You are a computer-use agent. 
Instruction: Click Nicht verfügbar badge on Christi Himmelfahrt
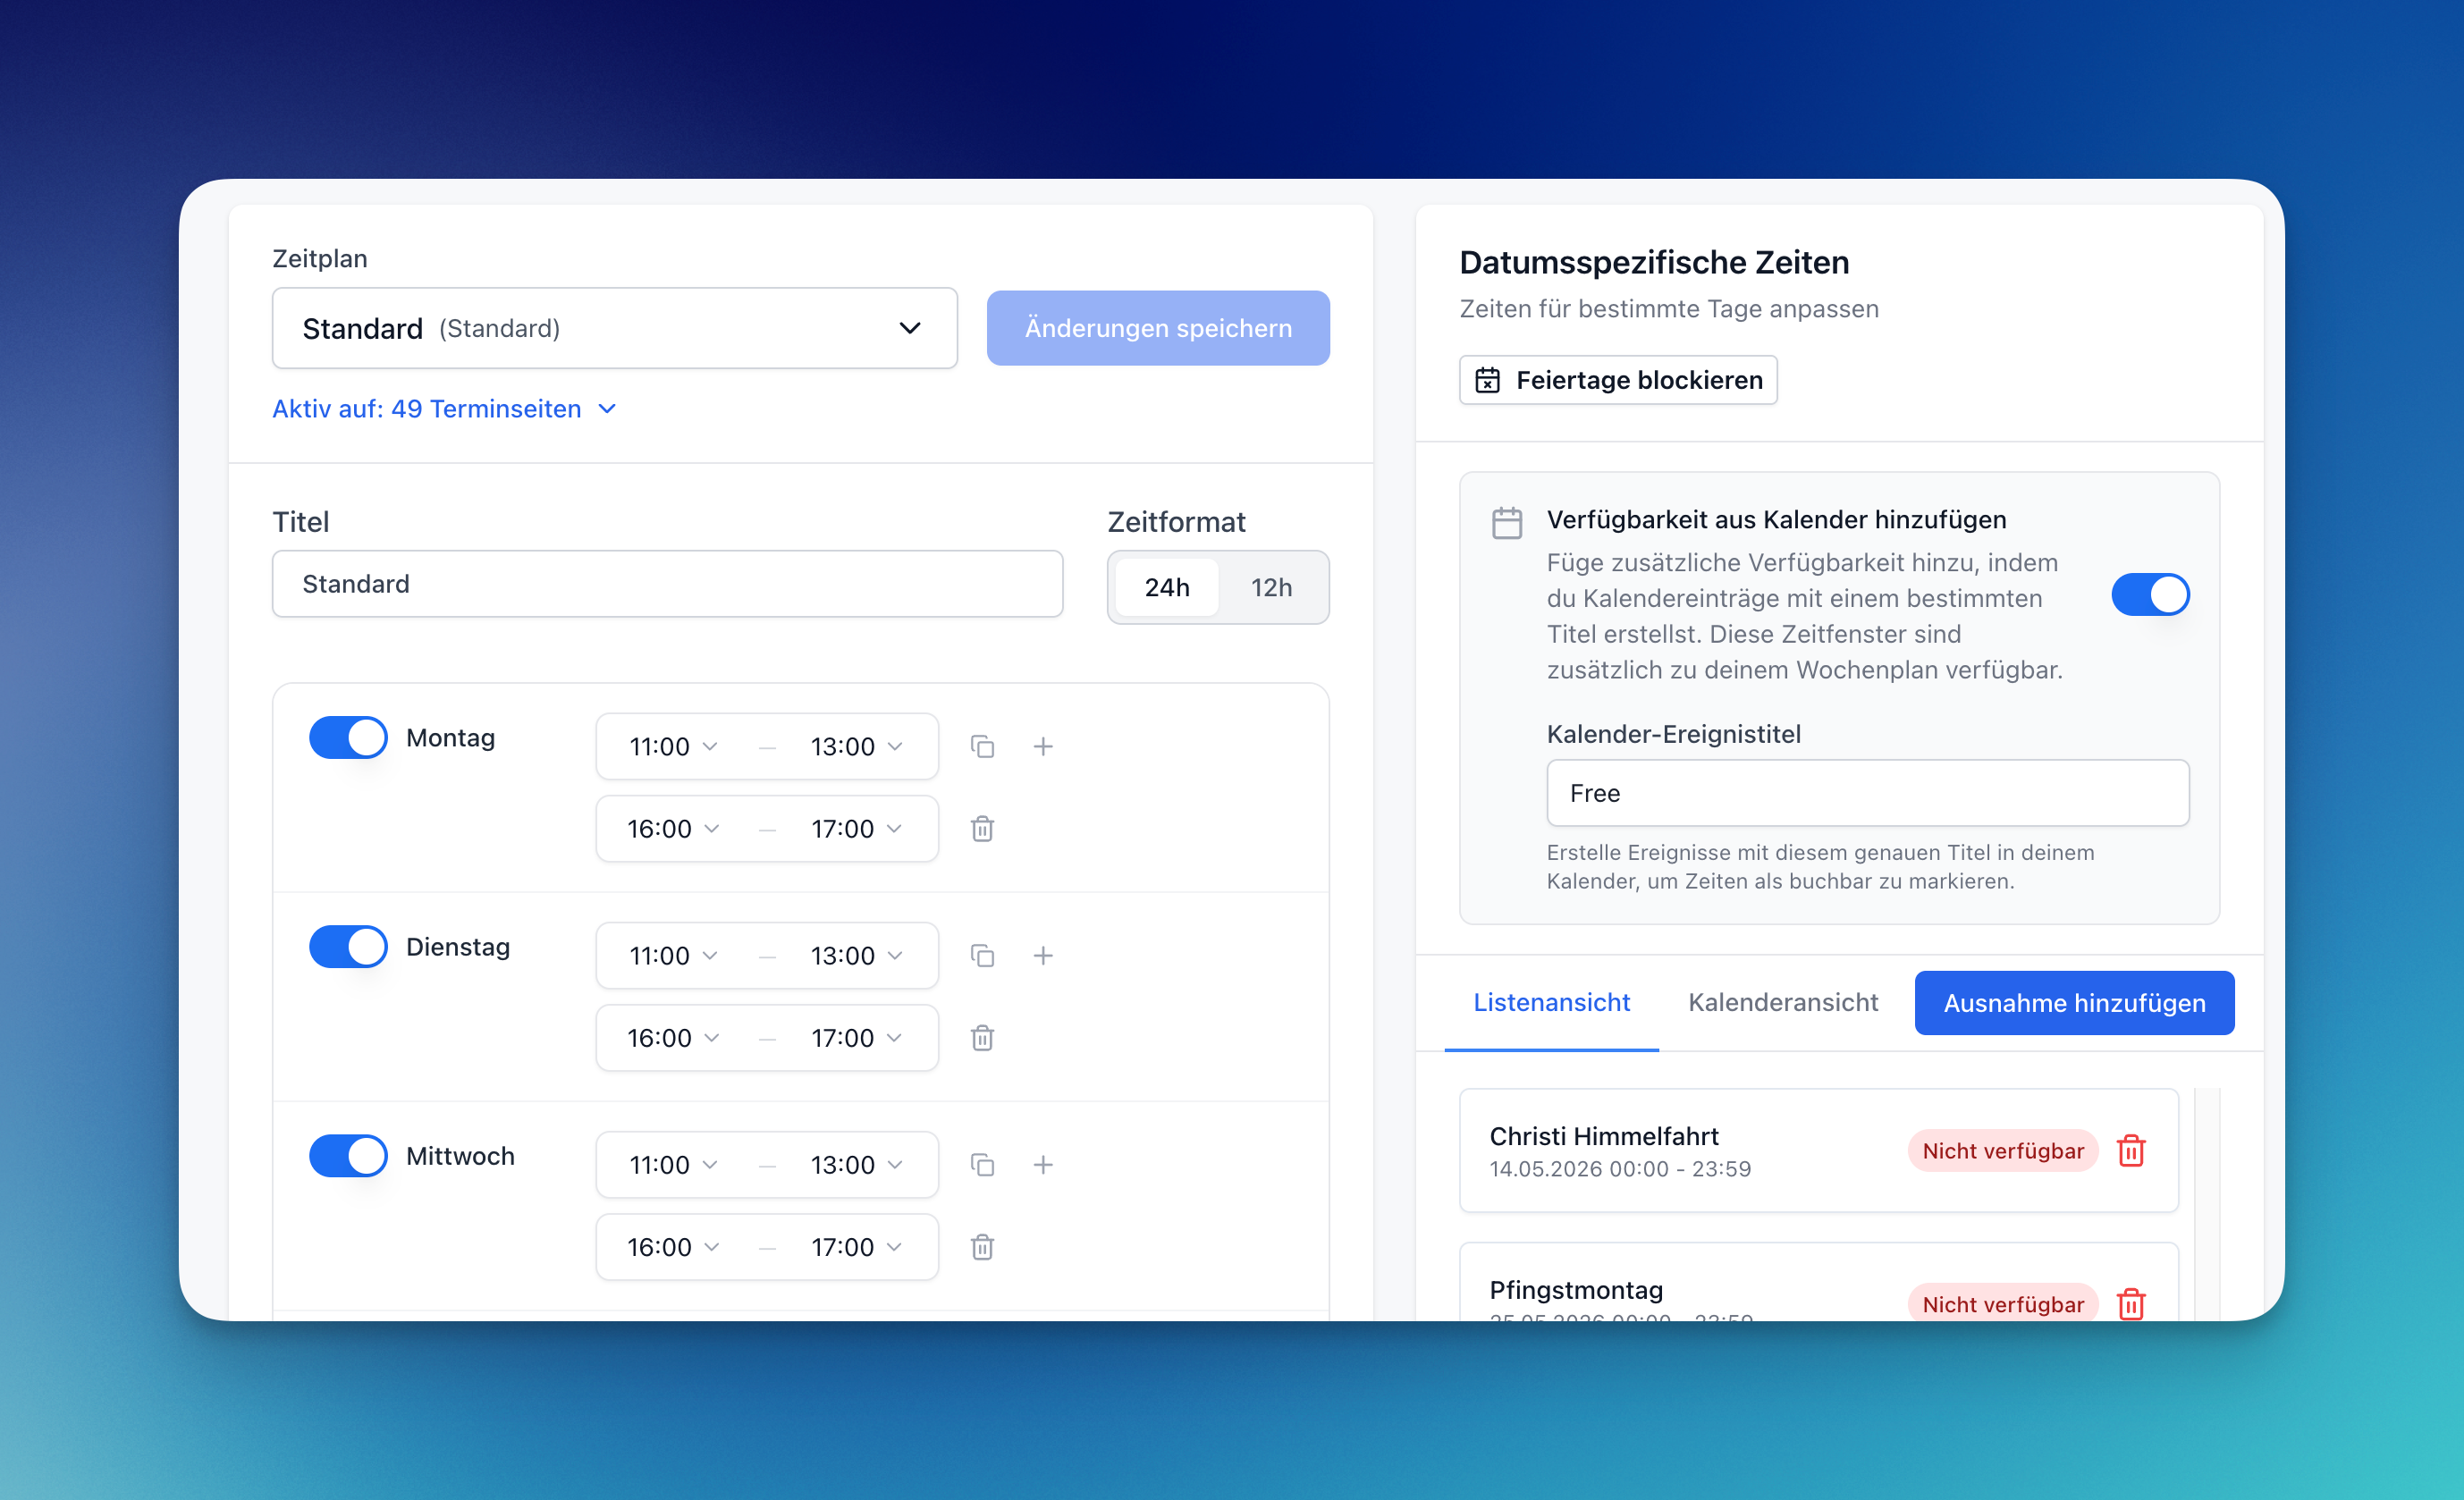(2002, 1150)
